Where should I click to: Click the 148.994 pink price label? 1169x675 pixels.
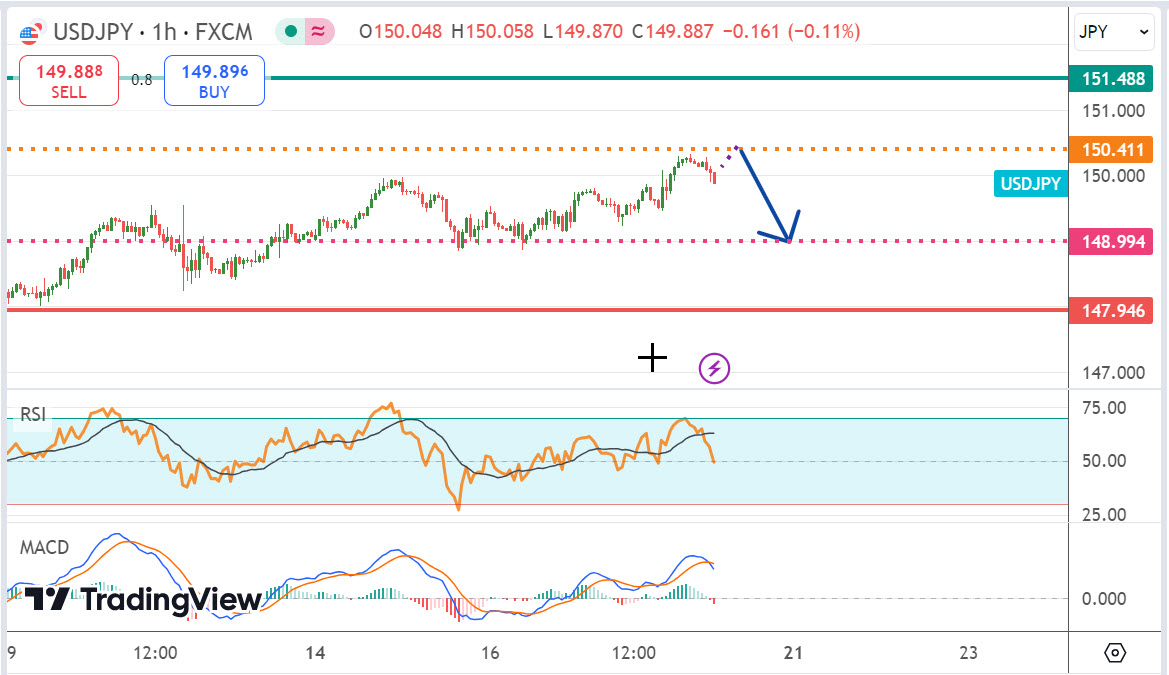[1110, 241]
